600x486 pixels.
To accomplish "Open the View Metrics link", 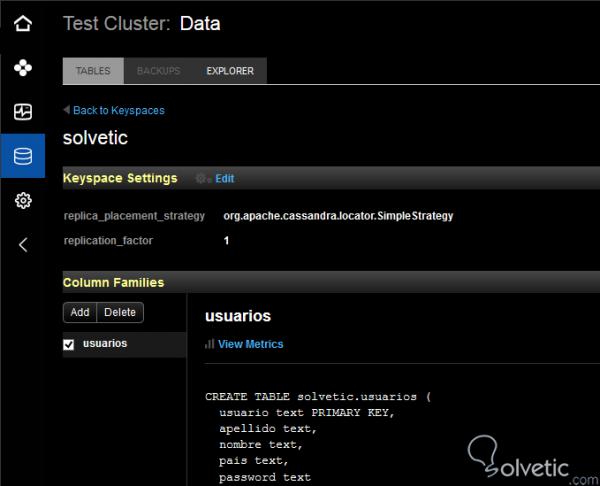I will point(250,344).
